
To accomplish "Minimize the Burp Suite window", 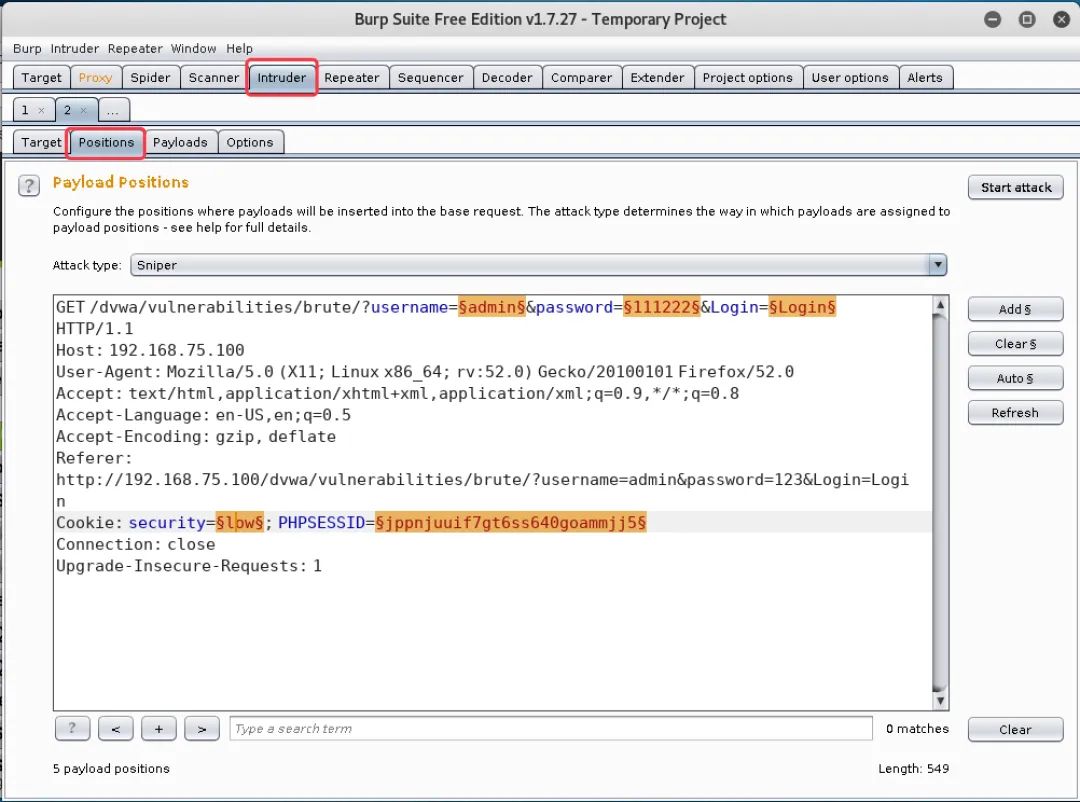I will pyautogui.click(x=993, y=19).
